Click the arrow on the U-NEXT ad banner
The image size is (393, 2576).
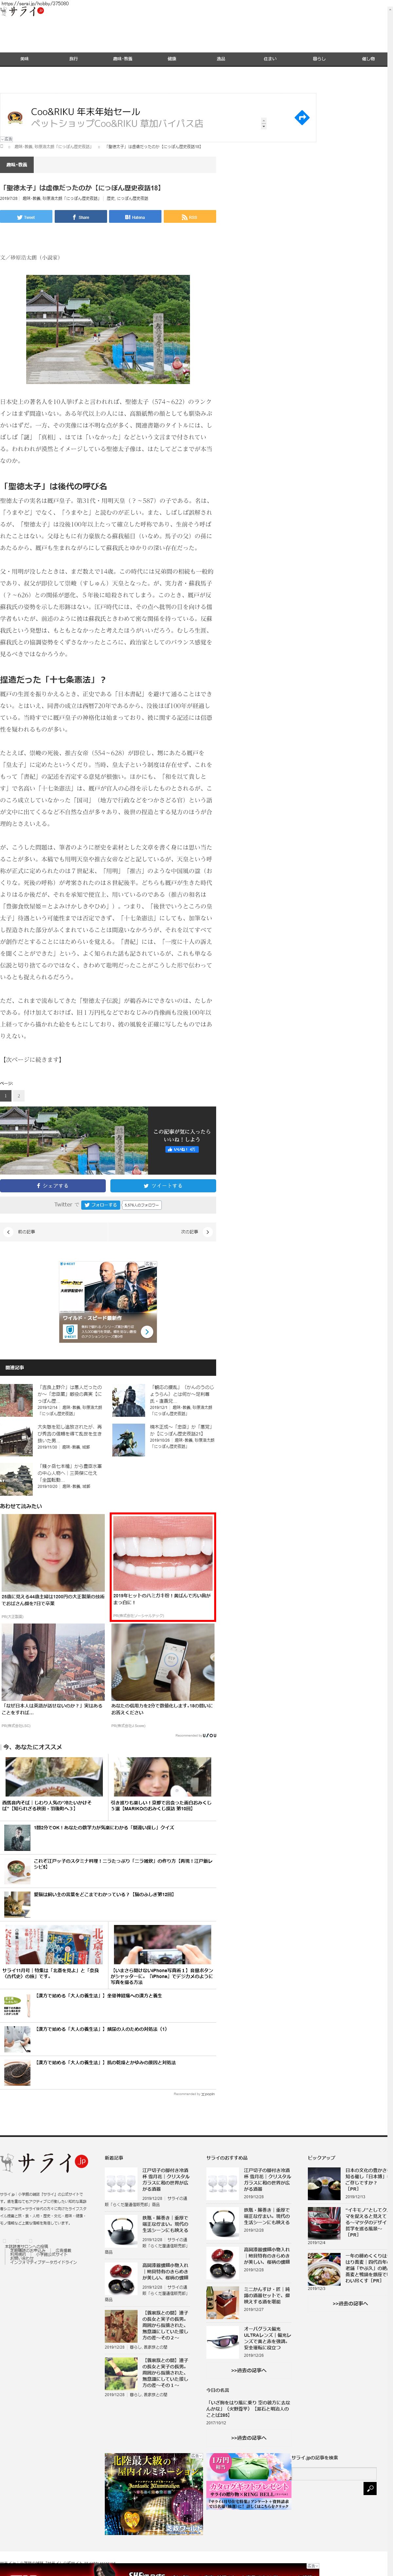(147, 1331)
